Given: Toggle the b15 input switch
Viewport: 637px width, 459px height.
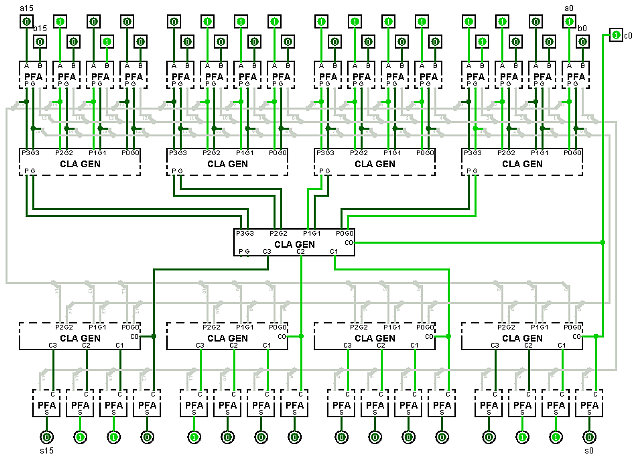Looking at the screenshot, I should click(x=40, y=41).
